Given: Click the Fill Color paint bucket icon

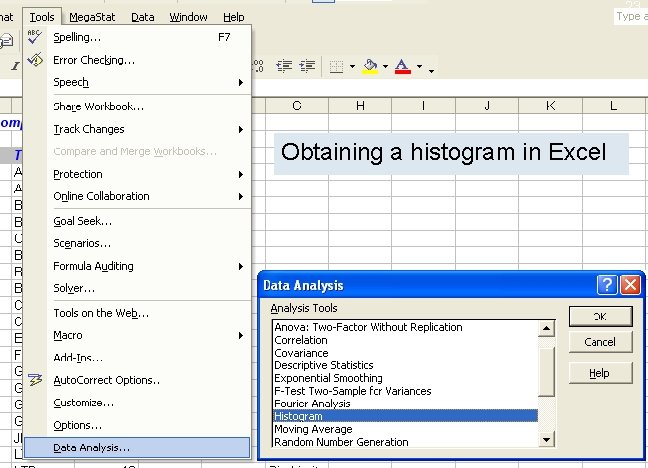Looking at the screenshot, I should (x=370, y=66).
